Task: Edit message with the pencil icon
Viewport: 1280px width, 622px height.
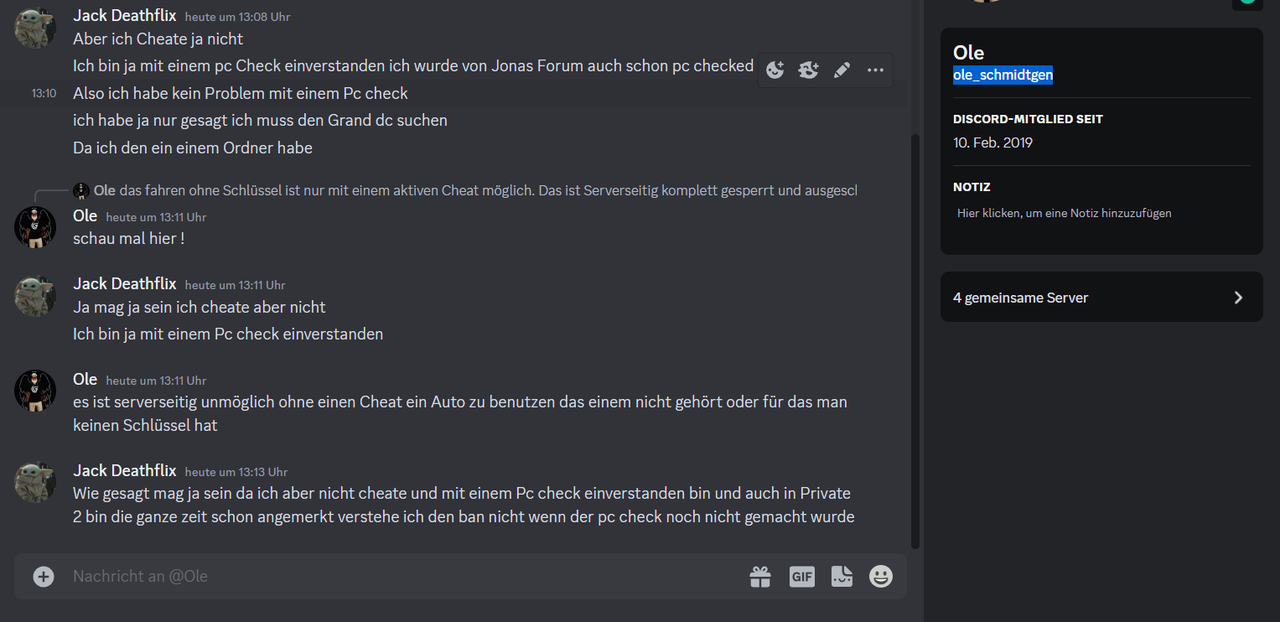Action: [842, 70]
